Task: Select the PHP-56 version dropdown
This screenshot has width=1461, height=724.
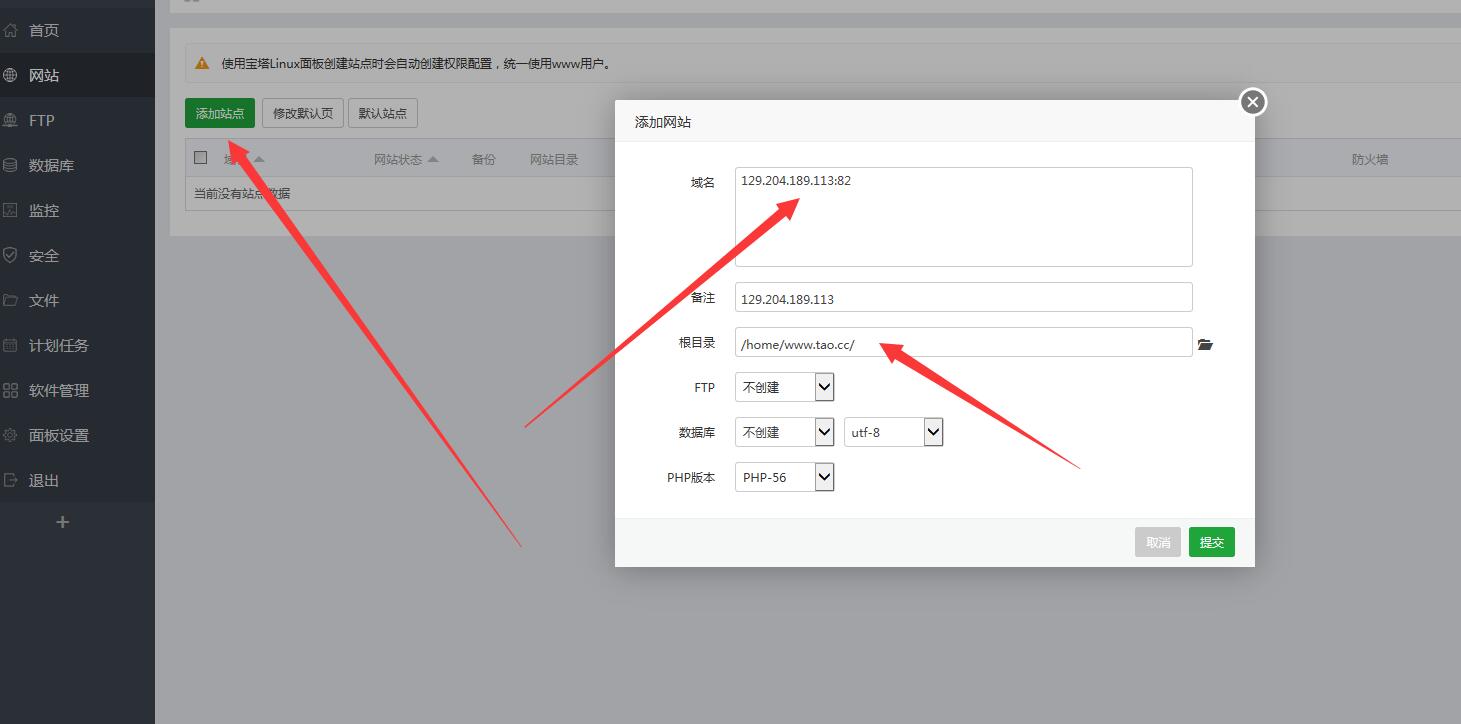Action: pos(784,477)
